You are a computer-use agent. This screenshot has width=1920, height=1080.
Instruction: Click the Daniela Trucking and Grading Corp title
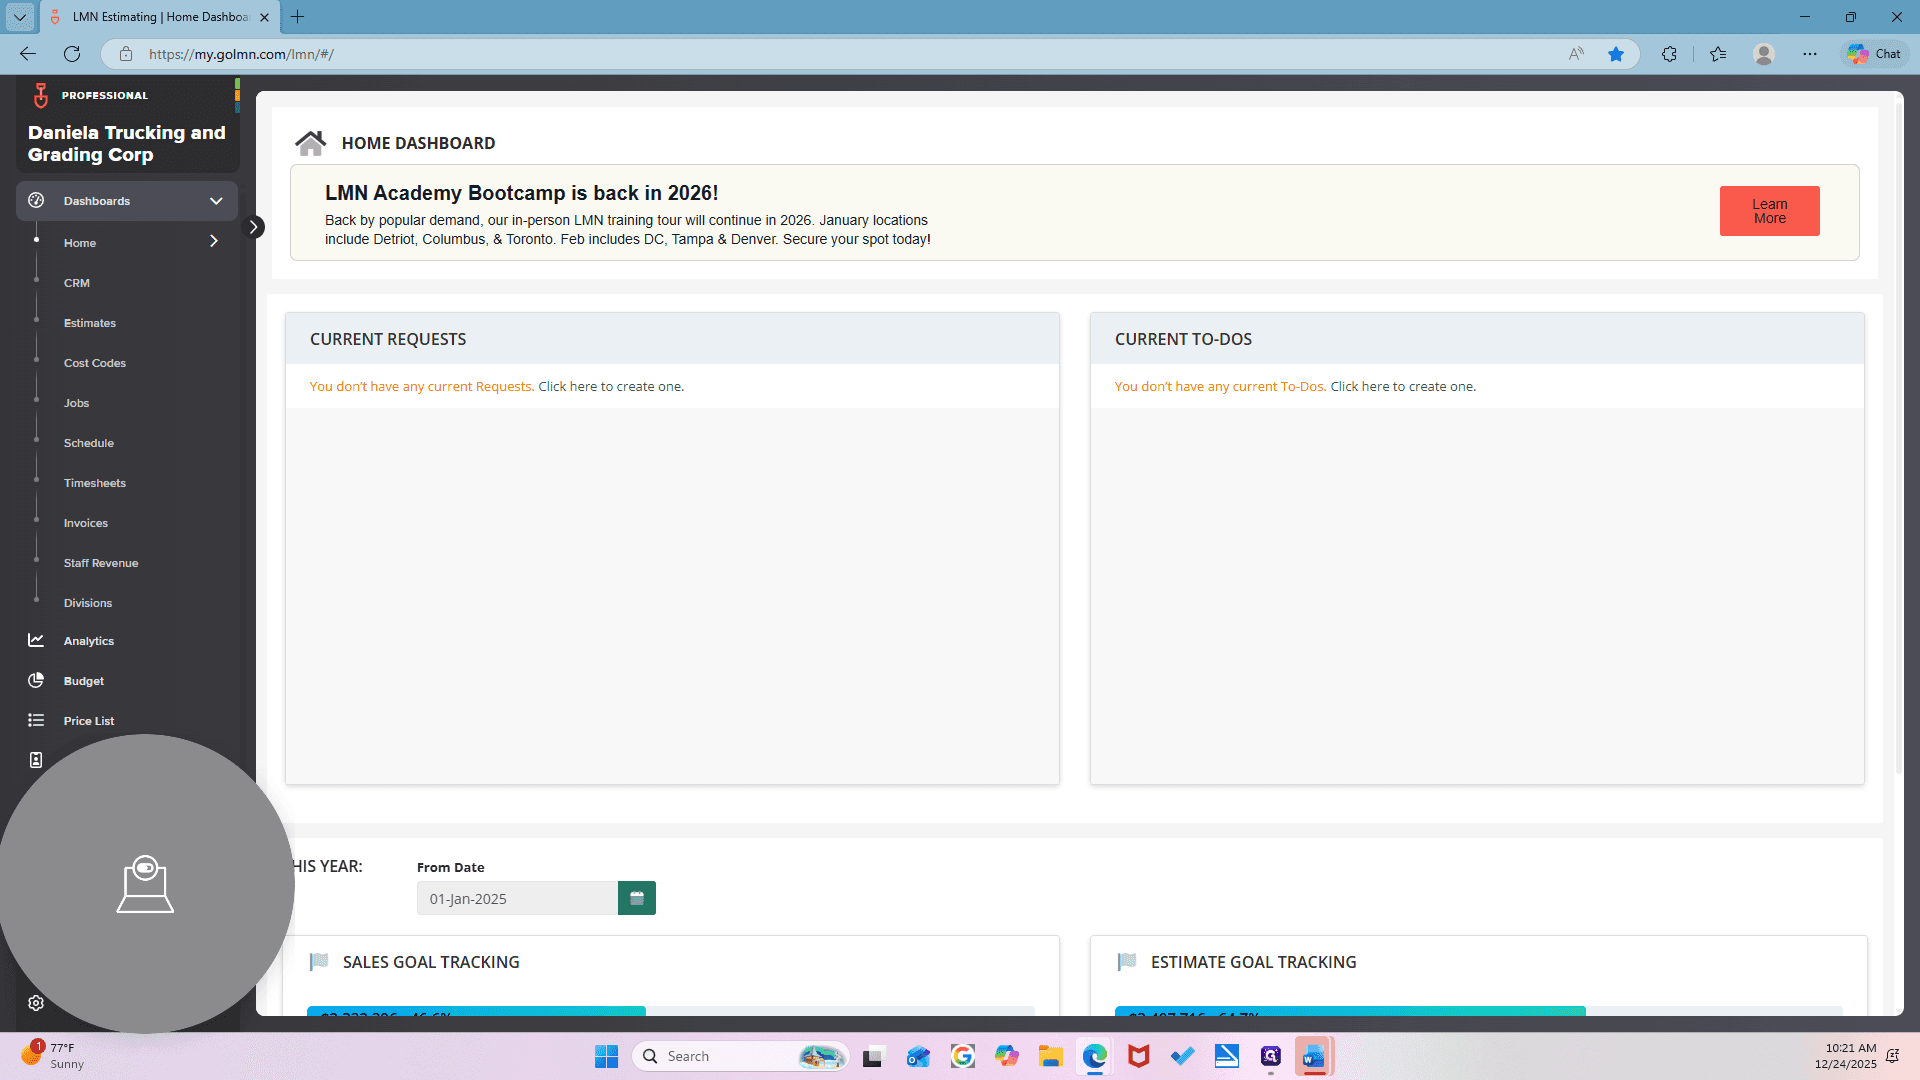pyautogui.click(x=127, y=143)
